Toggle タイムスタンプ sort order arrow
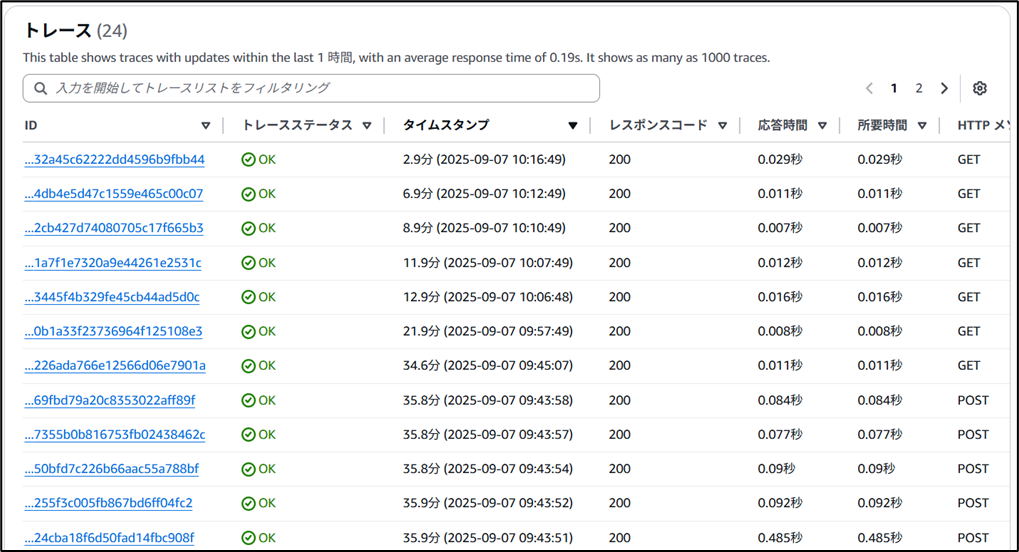The width and height of the screenshot is (1019, 552). [x=573, y=126]
